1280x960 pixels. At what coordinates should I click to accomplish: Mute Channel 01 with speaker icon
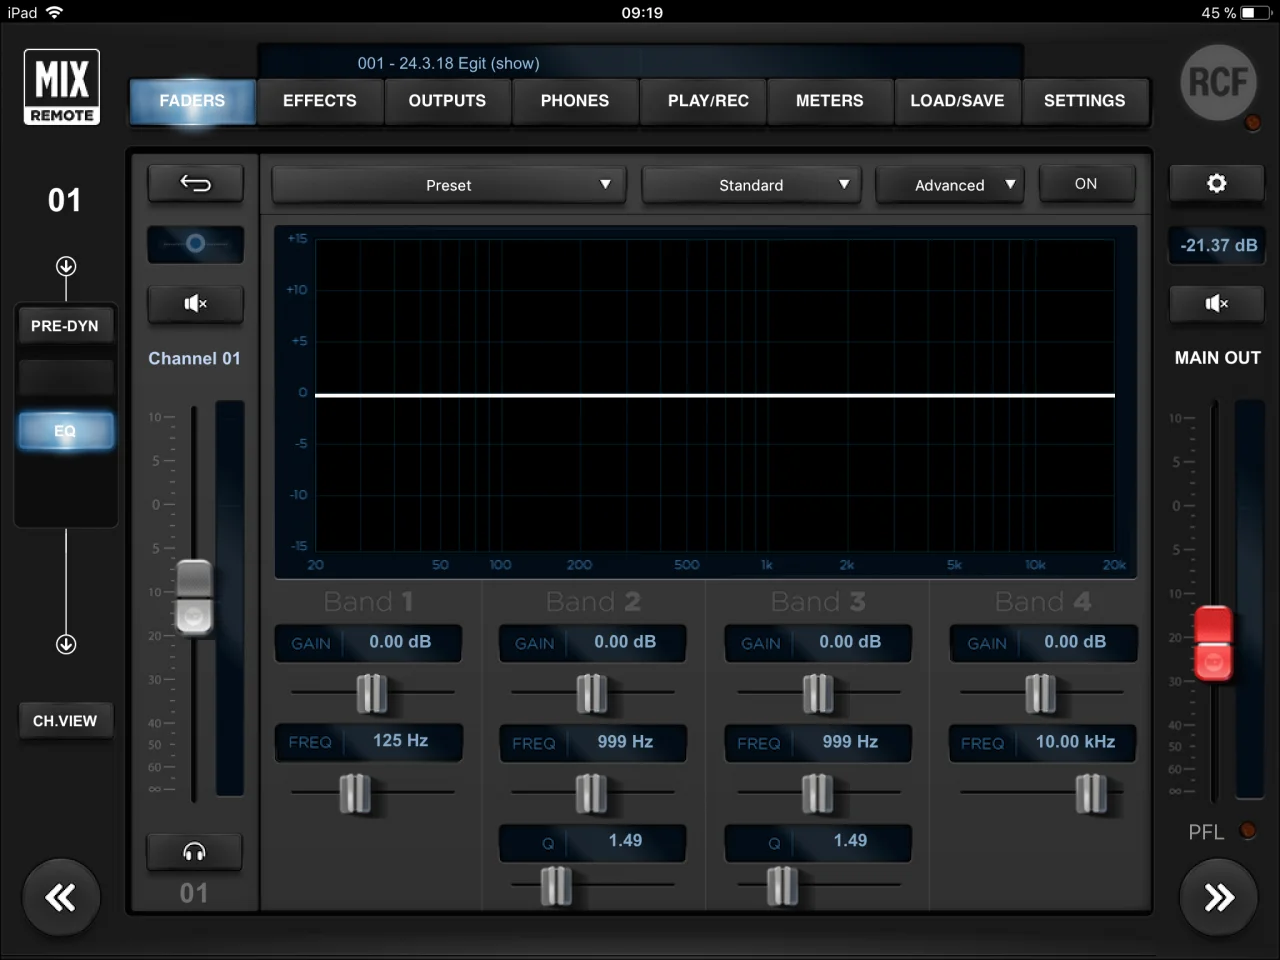pos(195,304)
